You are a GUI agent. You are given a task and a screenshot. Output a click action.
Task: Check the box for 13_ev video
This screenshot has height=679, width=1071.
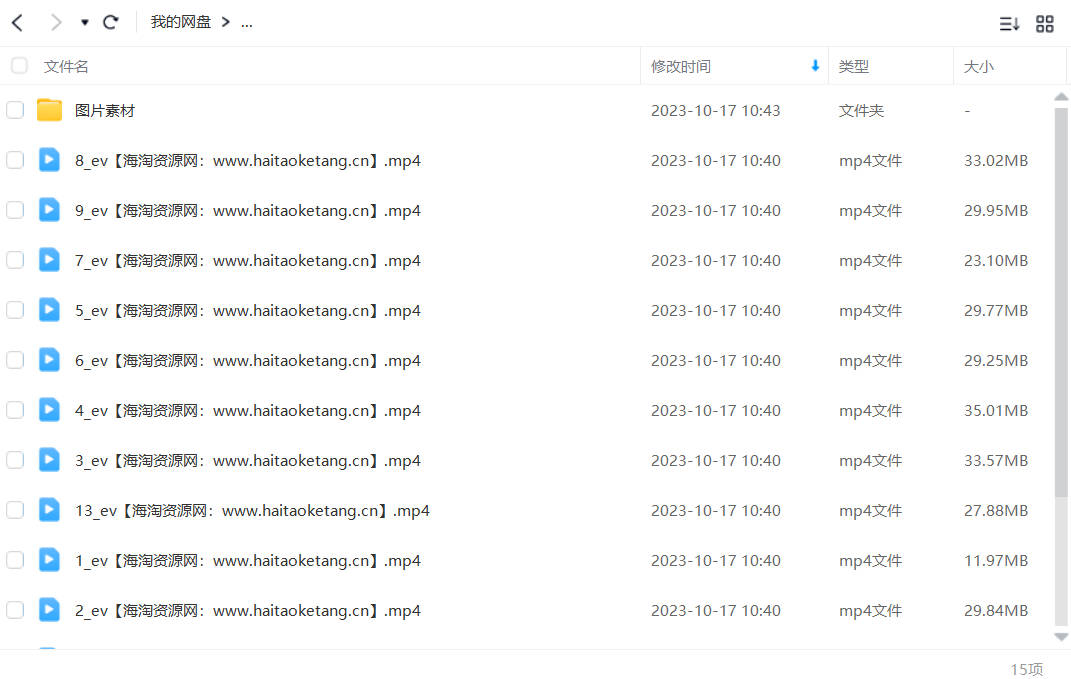coord(15,510)
